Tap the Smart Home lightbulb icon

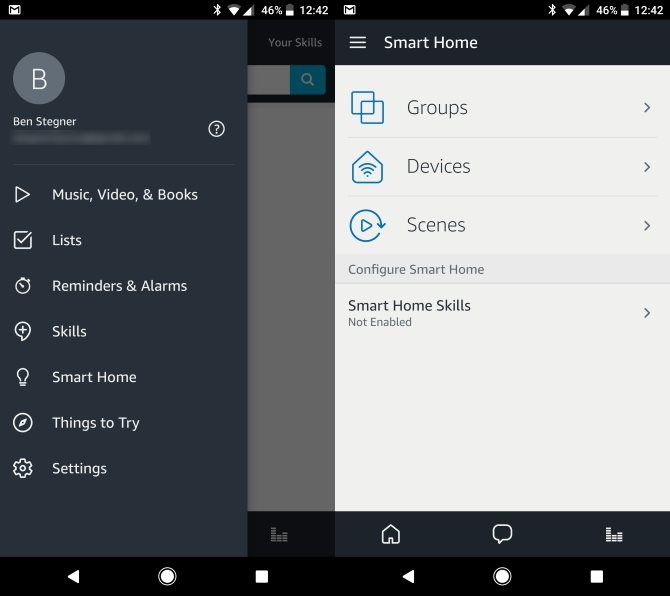[23, 377]
